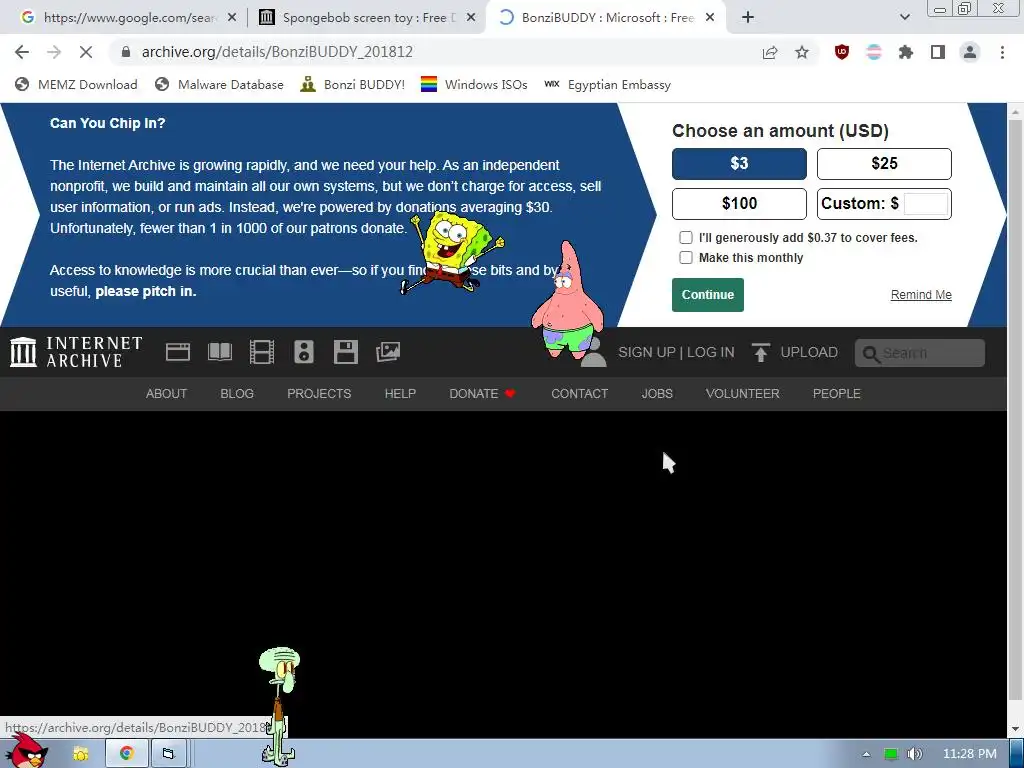This screenshot has height=768, width=1024.
Task: Click the UPLOAD link
Action: (809, 353)
